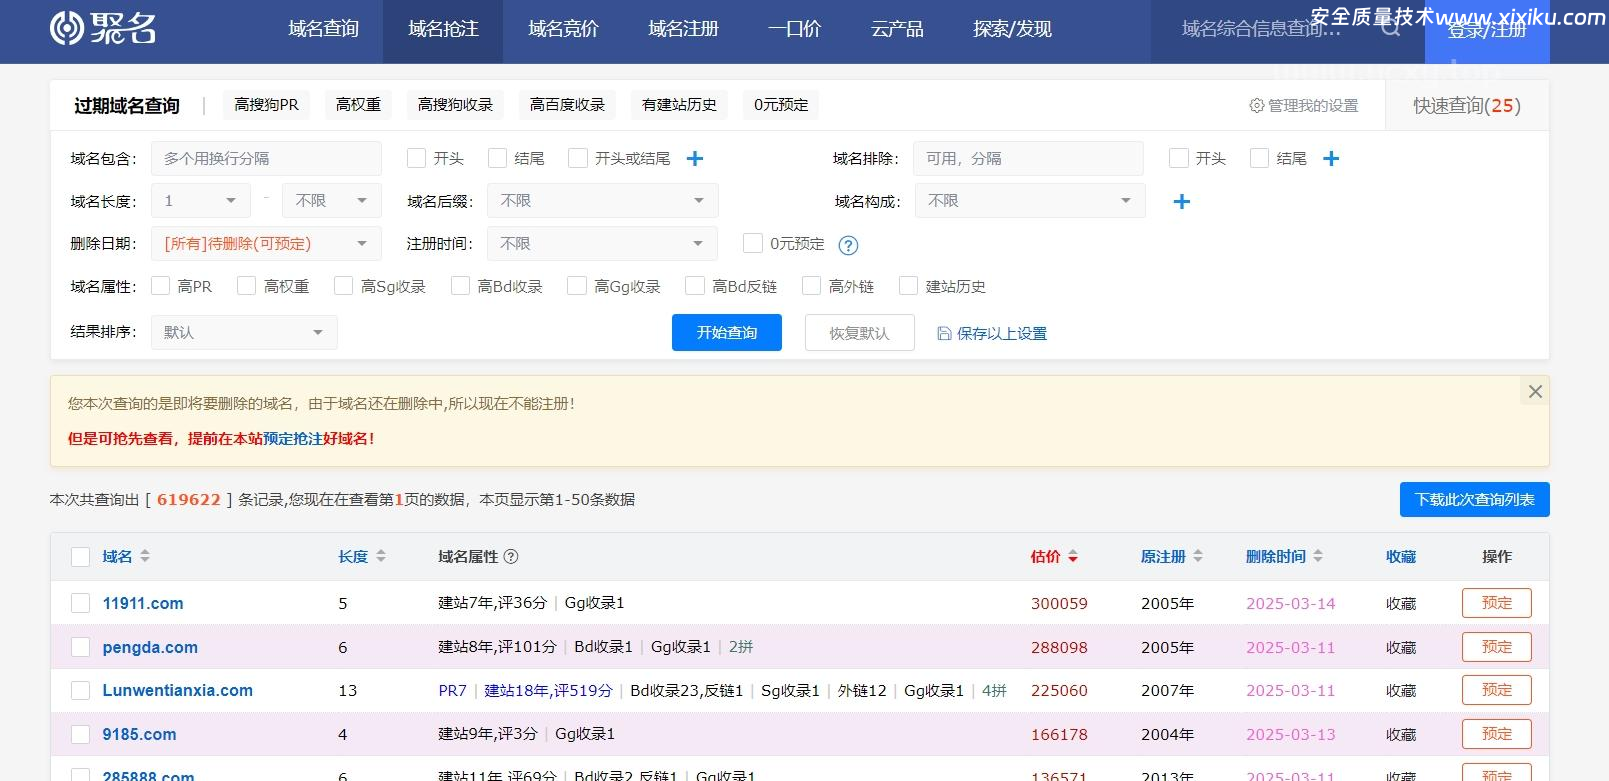Screen dimensions: 1609x781
Task: Click the gear icon for 管理我的设置
Action: click(1257, 105)
